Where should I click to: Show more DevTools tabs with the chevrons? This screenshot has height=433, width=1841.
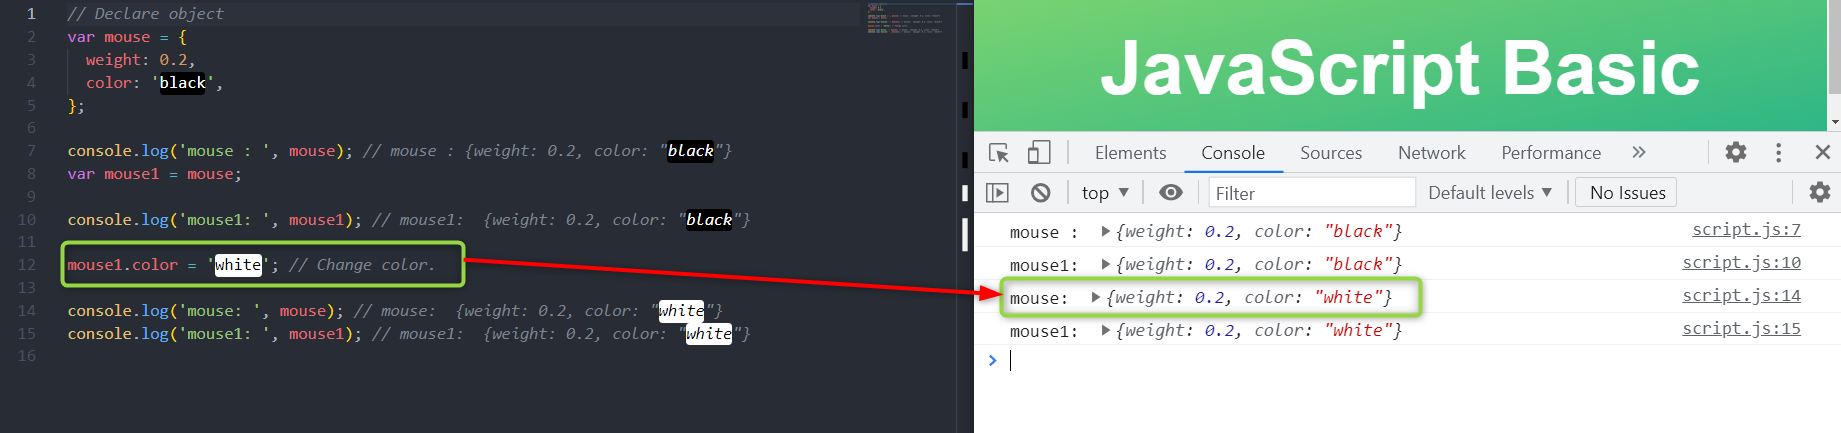click(1638, 152)
